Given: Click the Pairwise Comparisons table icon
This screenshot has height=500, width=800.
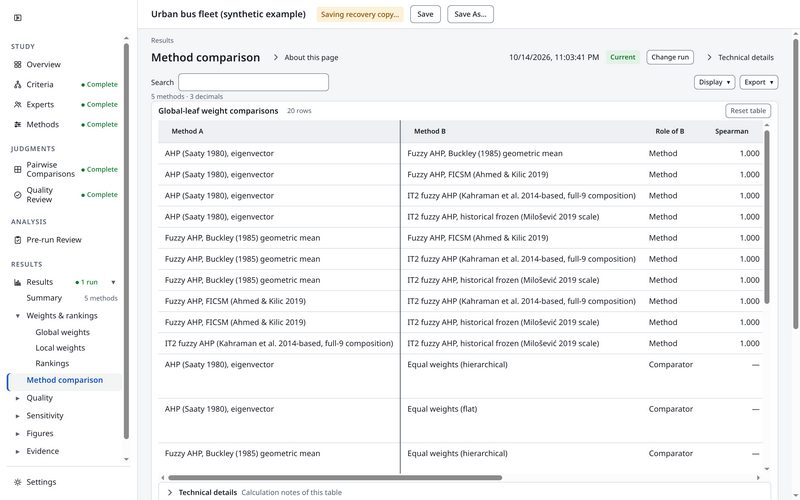Looking at the screenshot, I should coord(18,169).
